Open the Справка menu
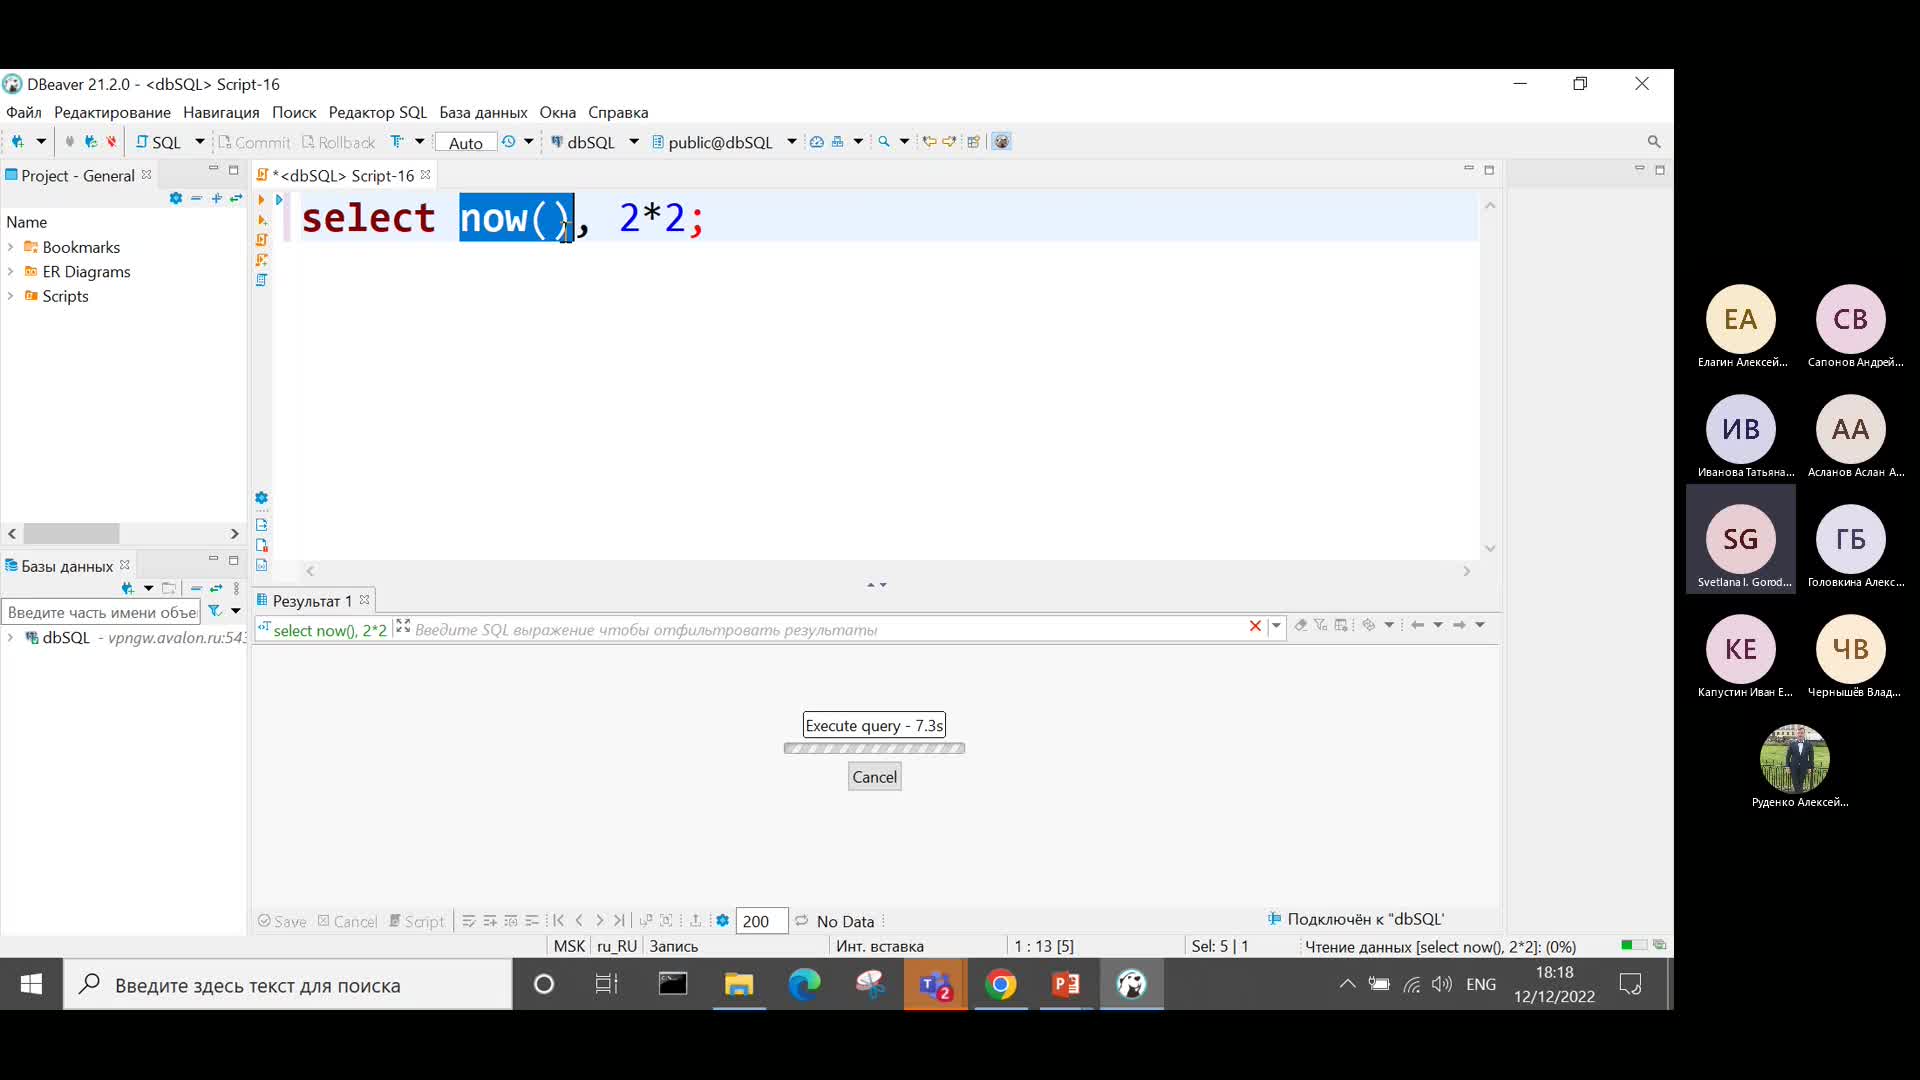Image resolution: width=1920 pixels, height=1080 pixels. coord(618,112)
